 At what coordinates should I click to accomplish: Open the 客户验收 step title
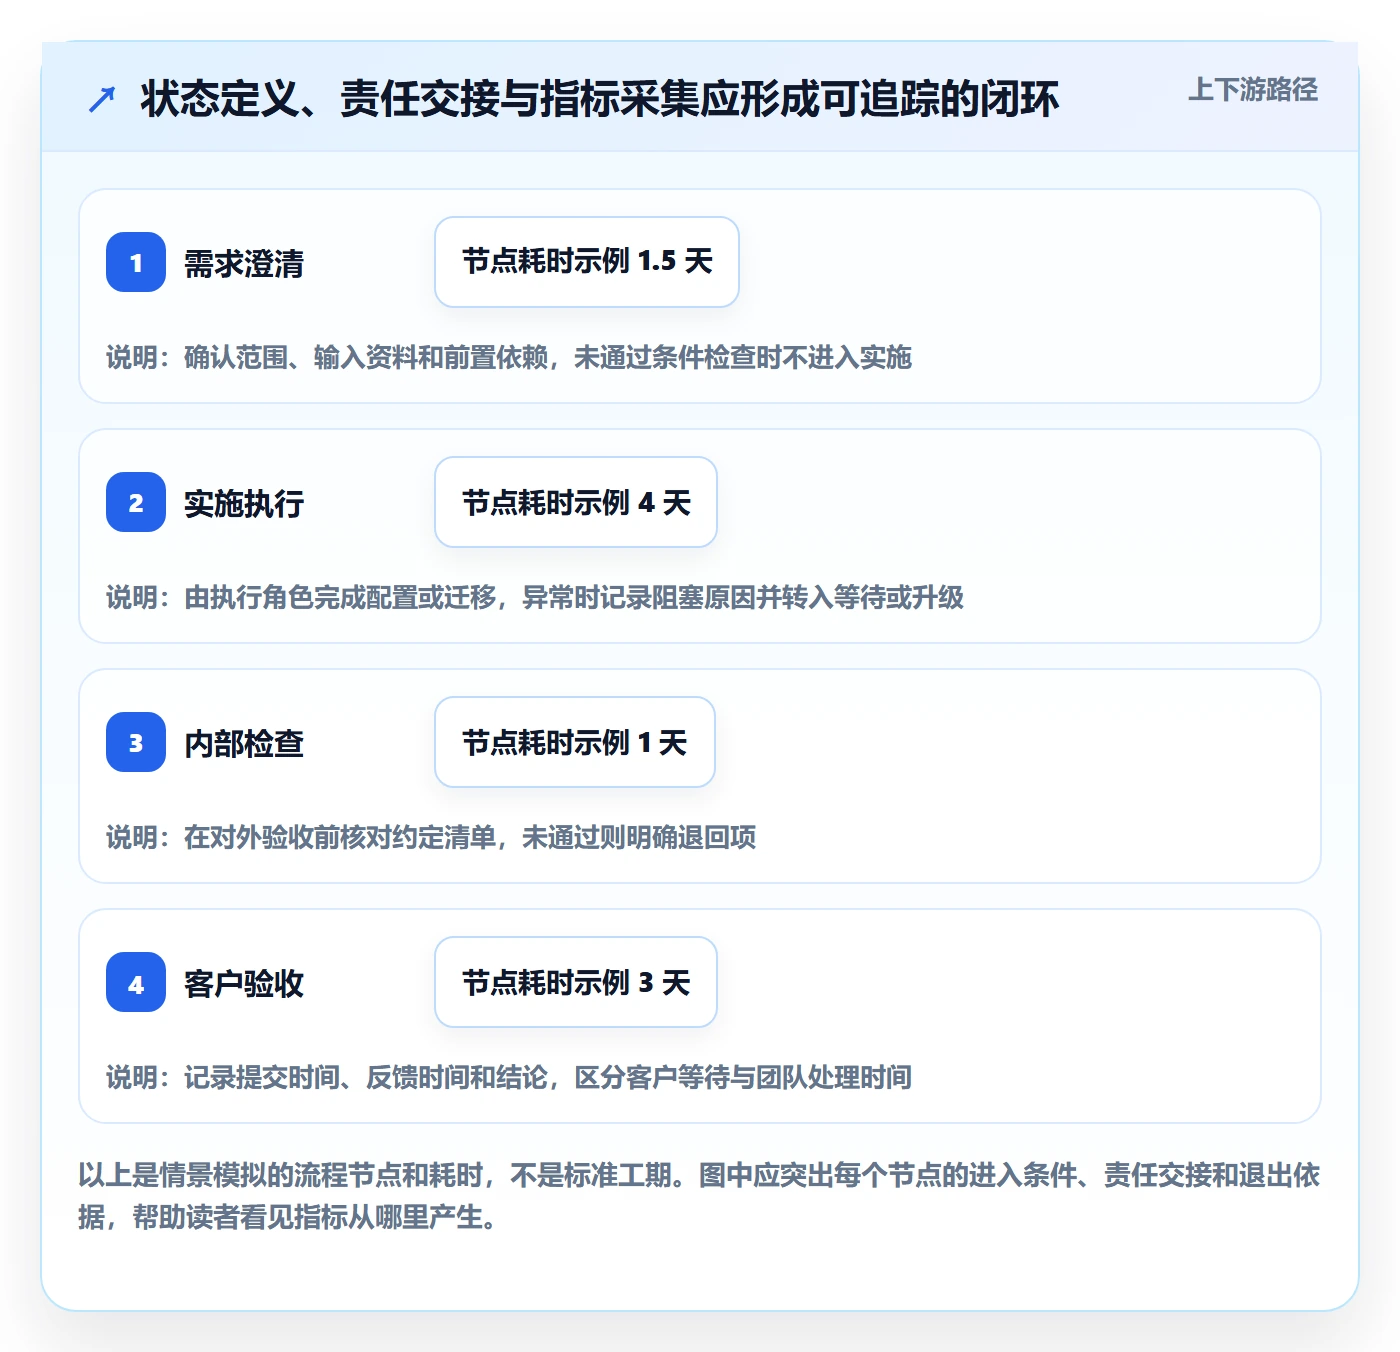tap(244, 984)
